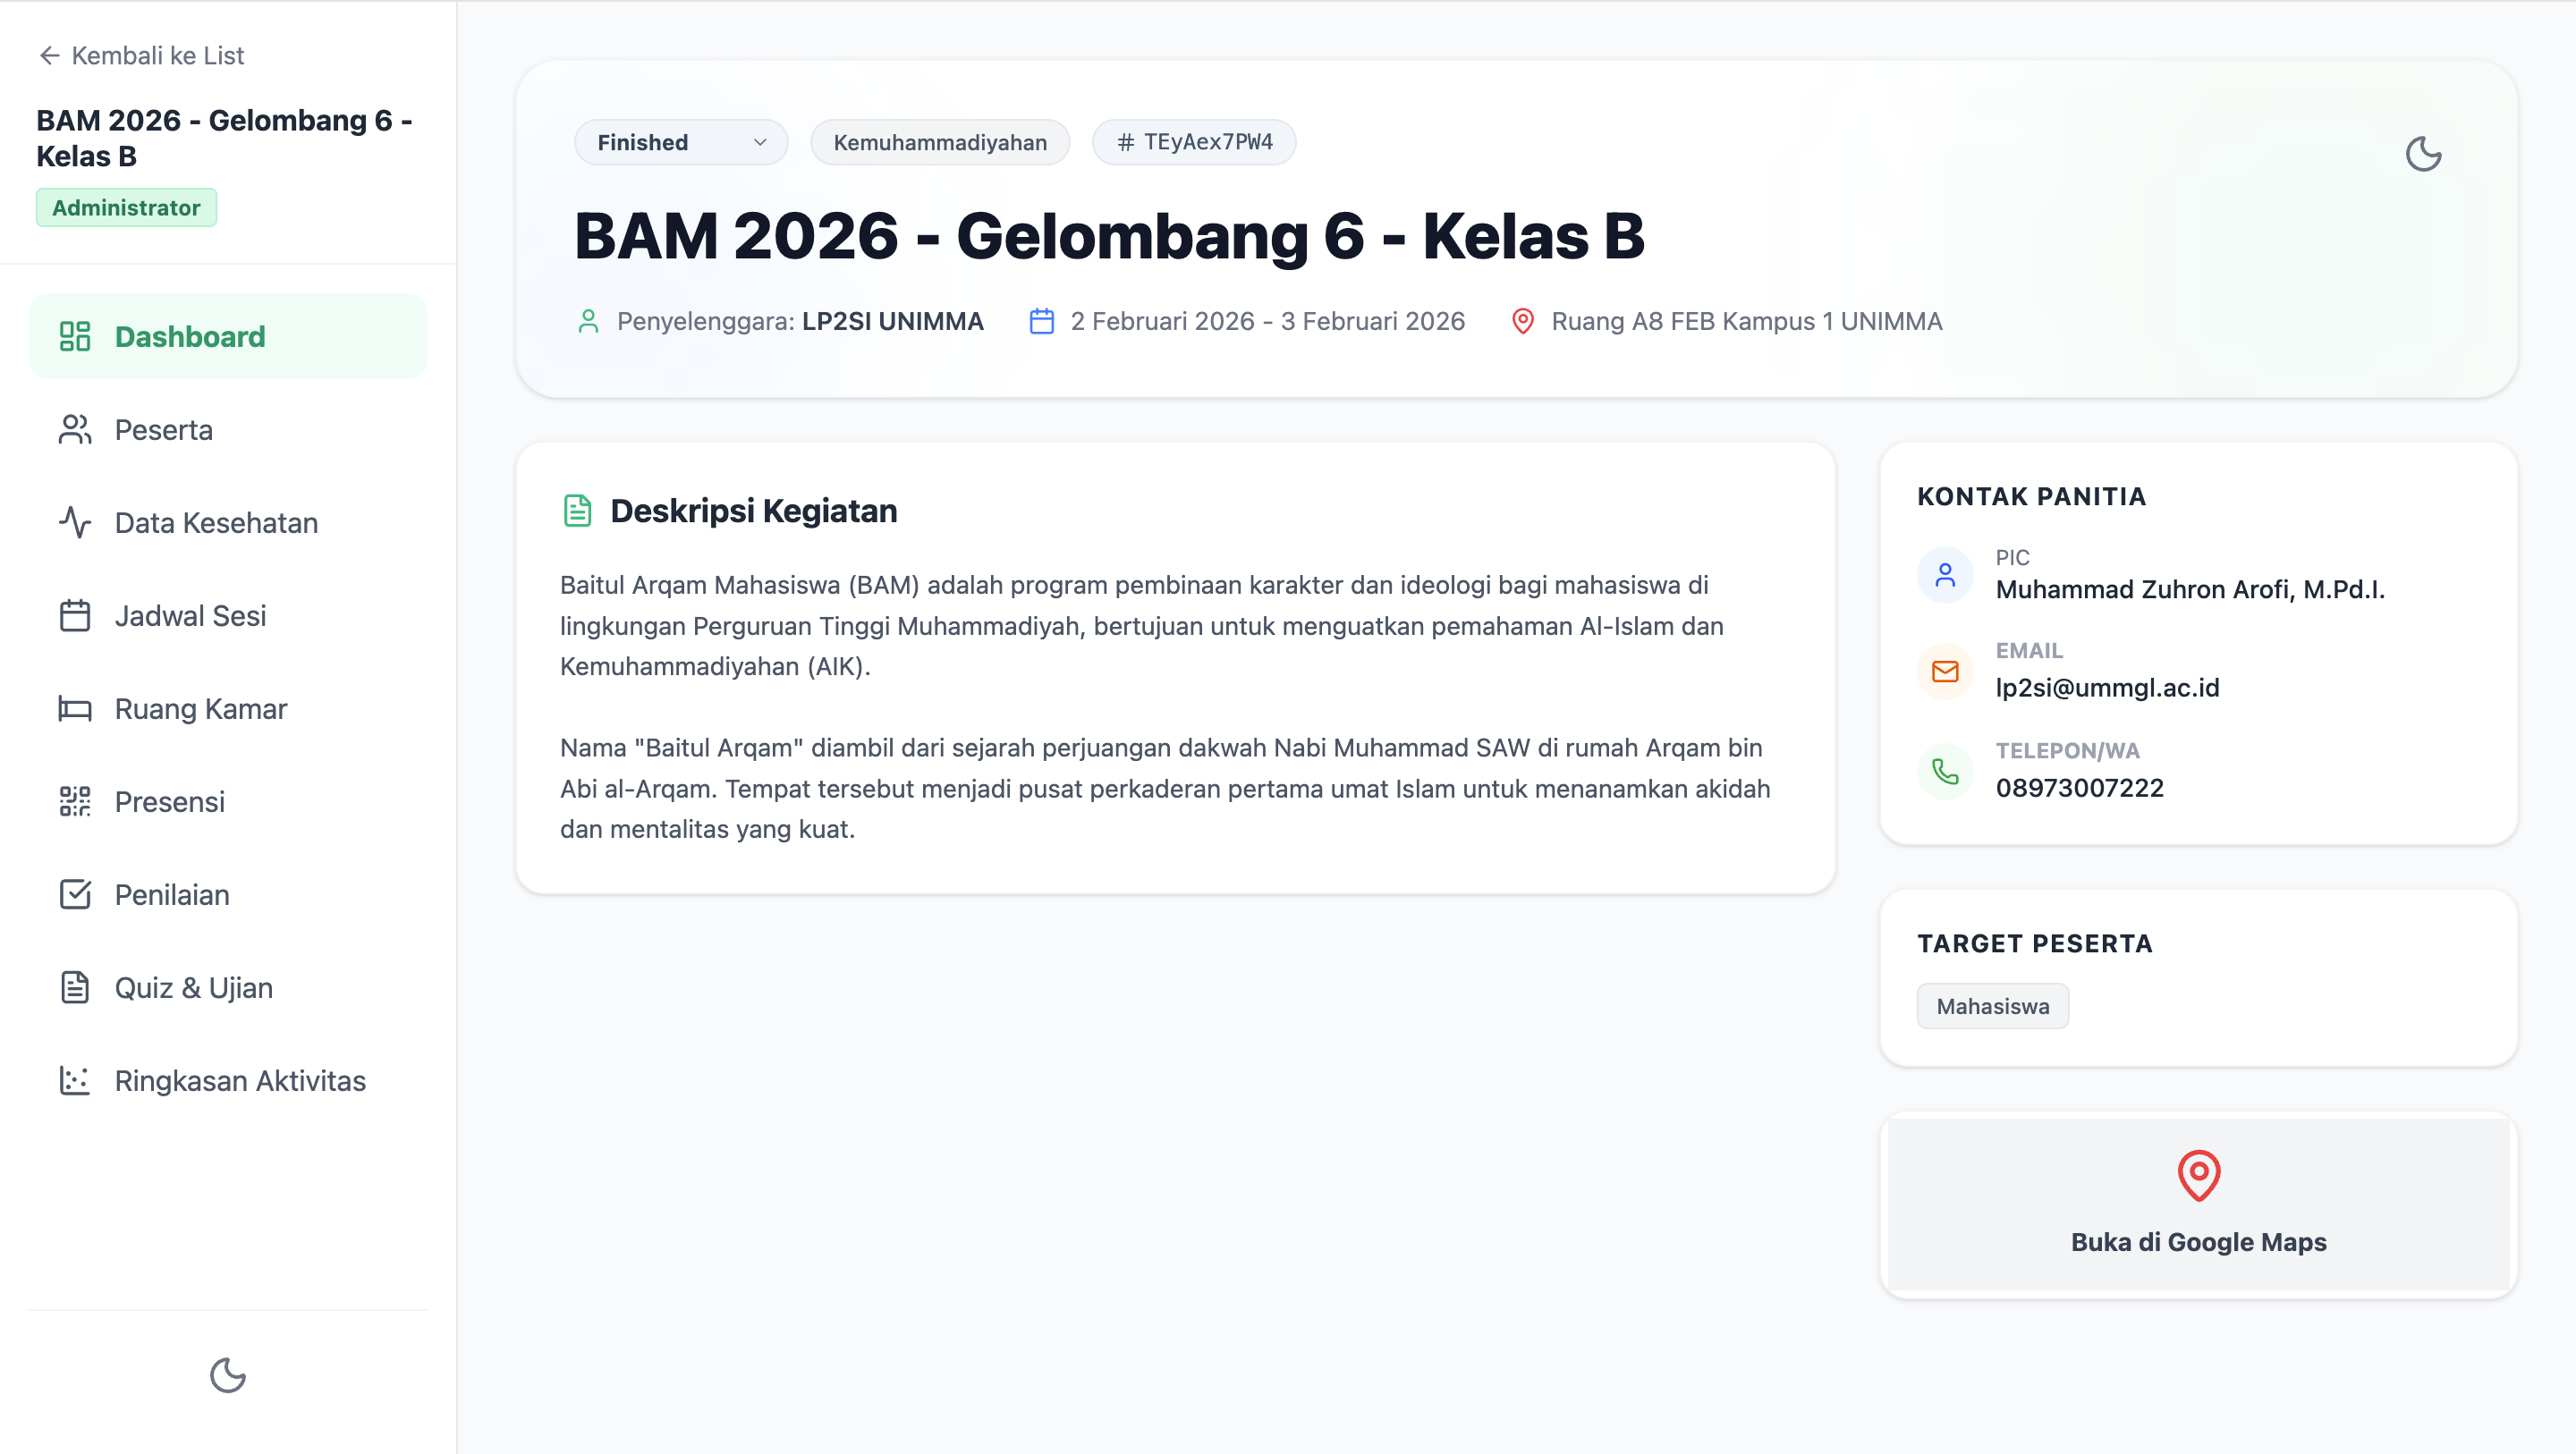
Task: Click the chevron on the status selector
Action: pyautogui.click(x=760, y=142)
